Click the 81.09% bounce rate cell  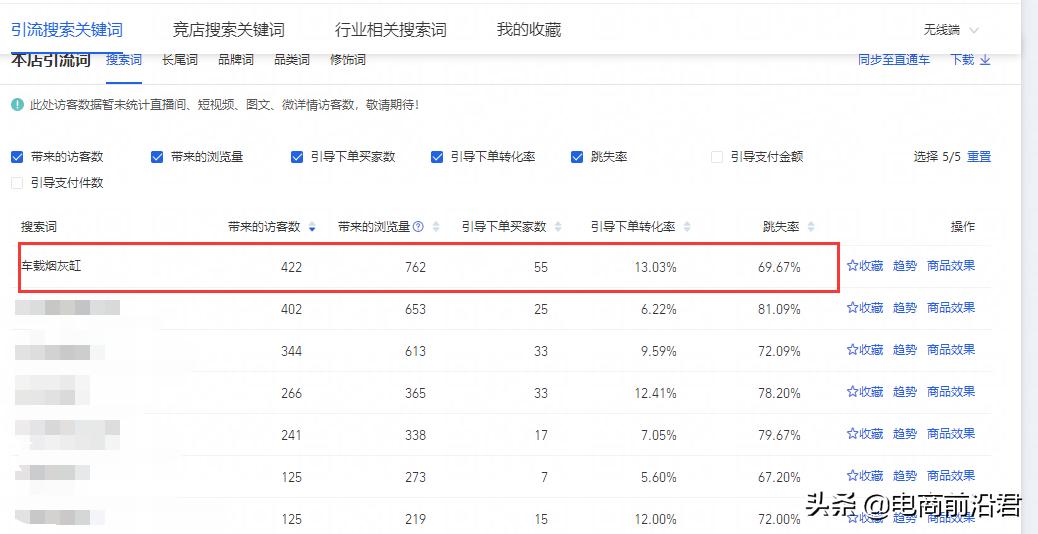779,309
